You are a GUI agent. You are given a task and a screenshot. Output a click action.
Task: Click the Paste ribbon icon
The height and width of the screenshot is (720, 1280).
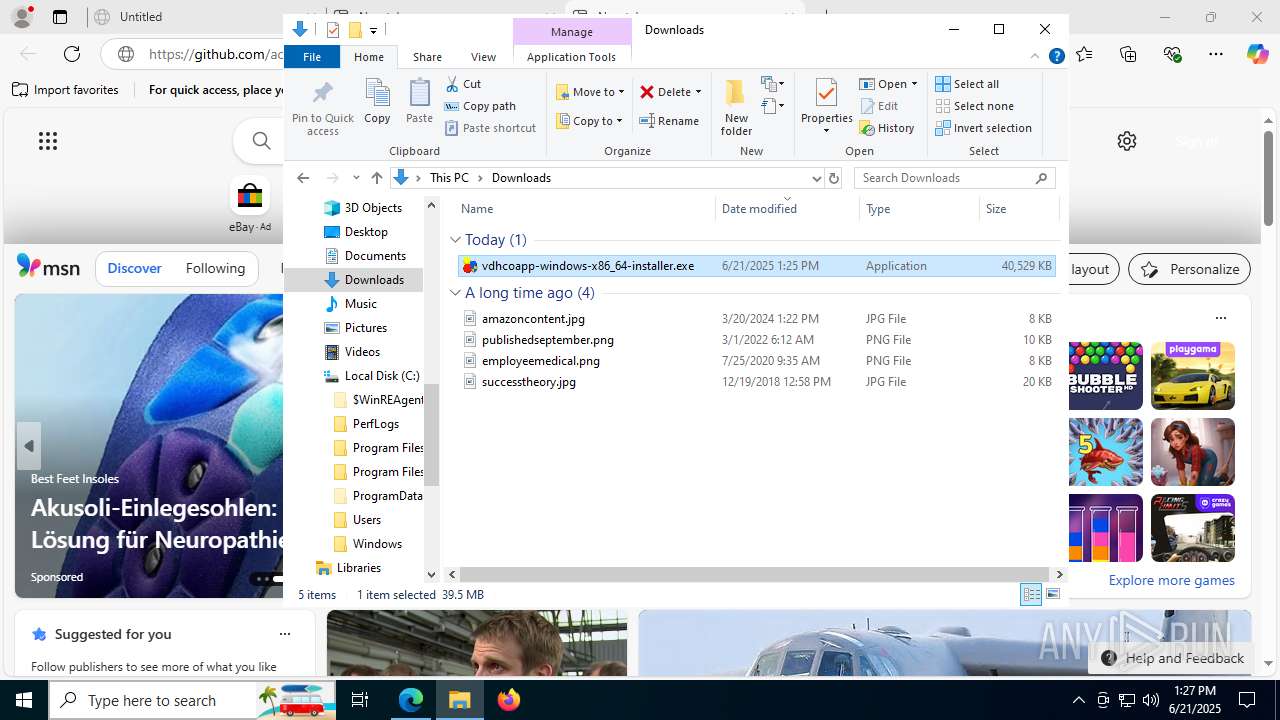coord(419,101)
